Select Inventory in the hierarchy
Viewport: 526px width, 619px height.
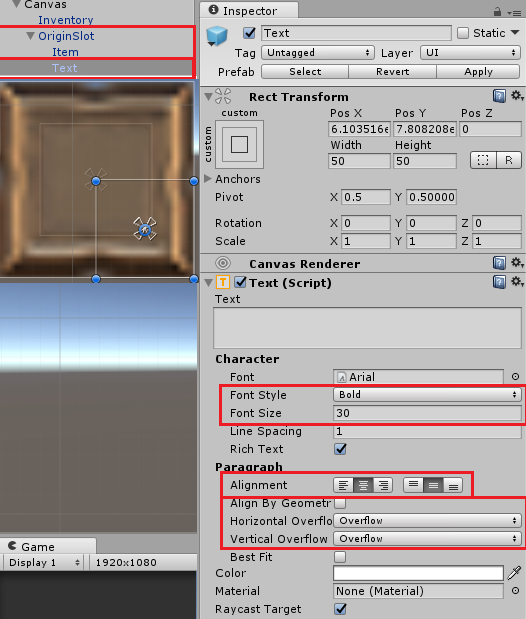[66, 20]
